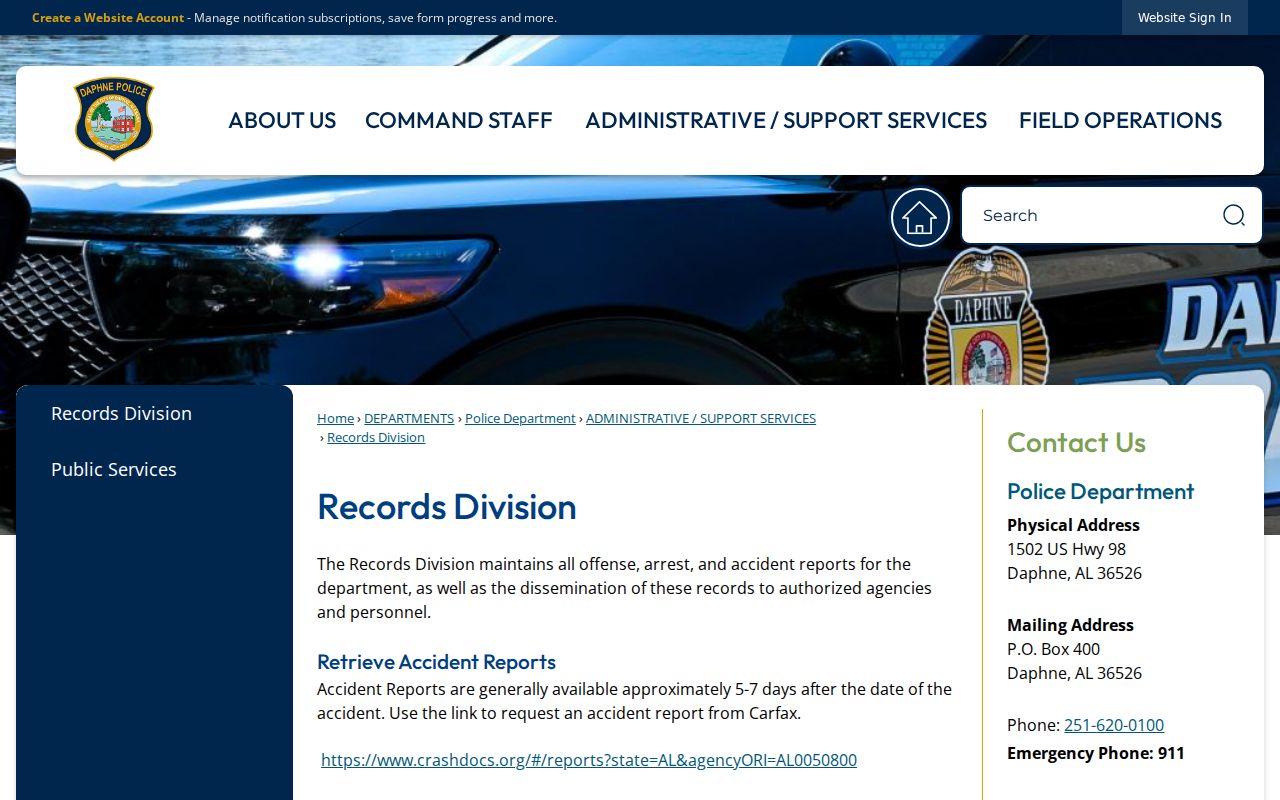Open the About Us menu
Image resolution: width=1280 pixels, height=800 pixels.
point(282,120)
